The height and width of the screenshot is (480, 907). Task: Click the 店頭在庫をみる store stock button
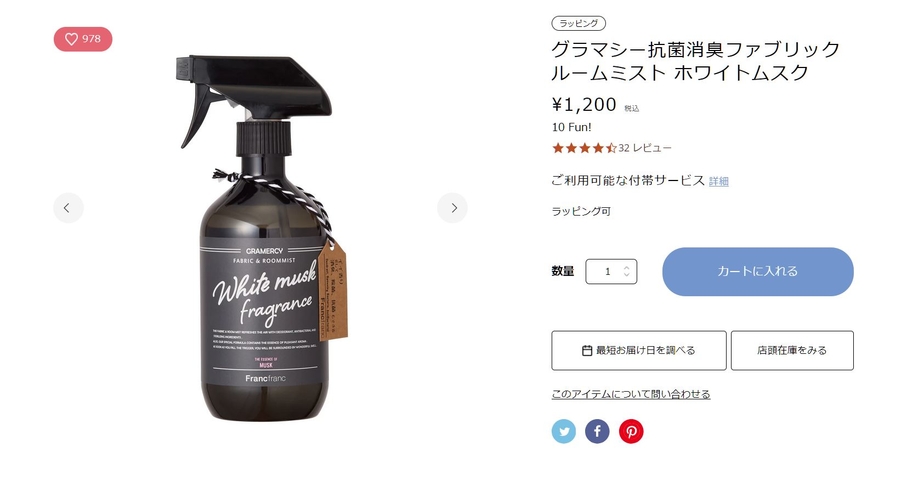point(792,350)
